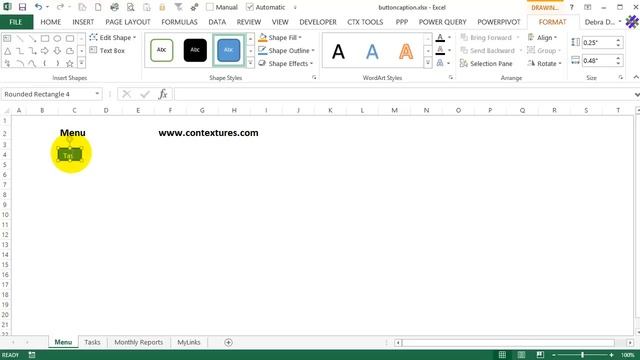Image resolution: width=640 pixels, height=360 pixels.
Task: Select the green rounded rectangle shape
Action: coord(70,155)
